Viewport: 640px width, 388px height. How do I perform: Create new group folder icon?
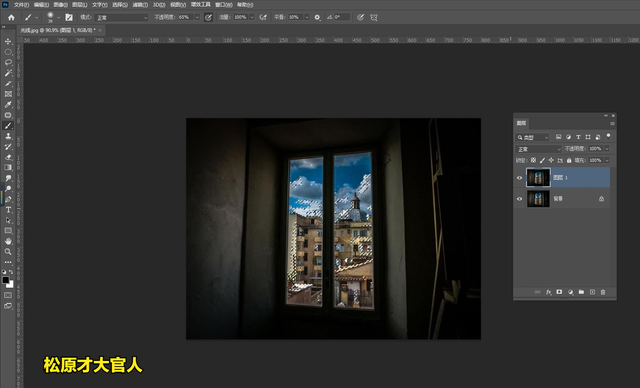pos(581,292)
